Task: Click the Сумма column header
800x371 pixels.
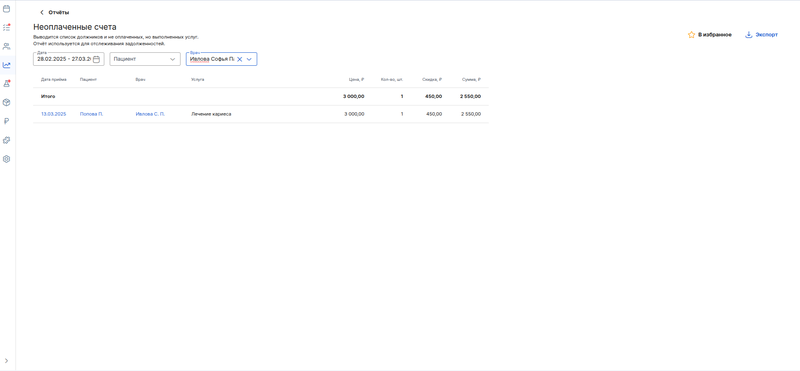Action: coord(471,80)
